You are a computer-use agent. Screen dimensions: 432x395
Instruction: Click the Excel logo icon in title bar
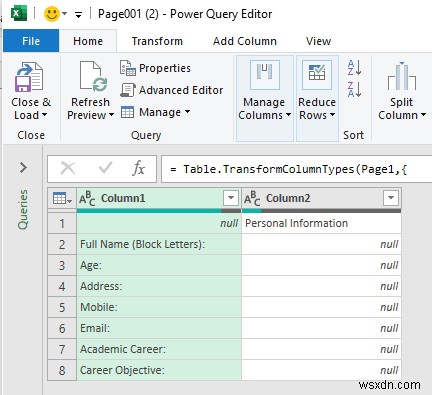19,14
